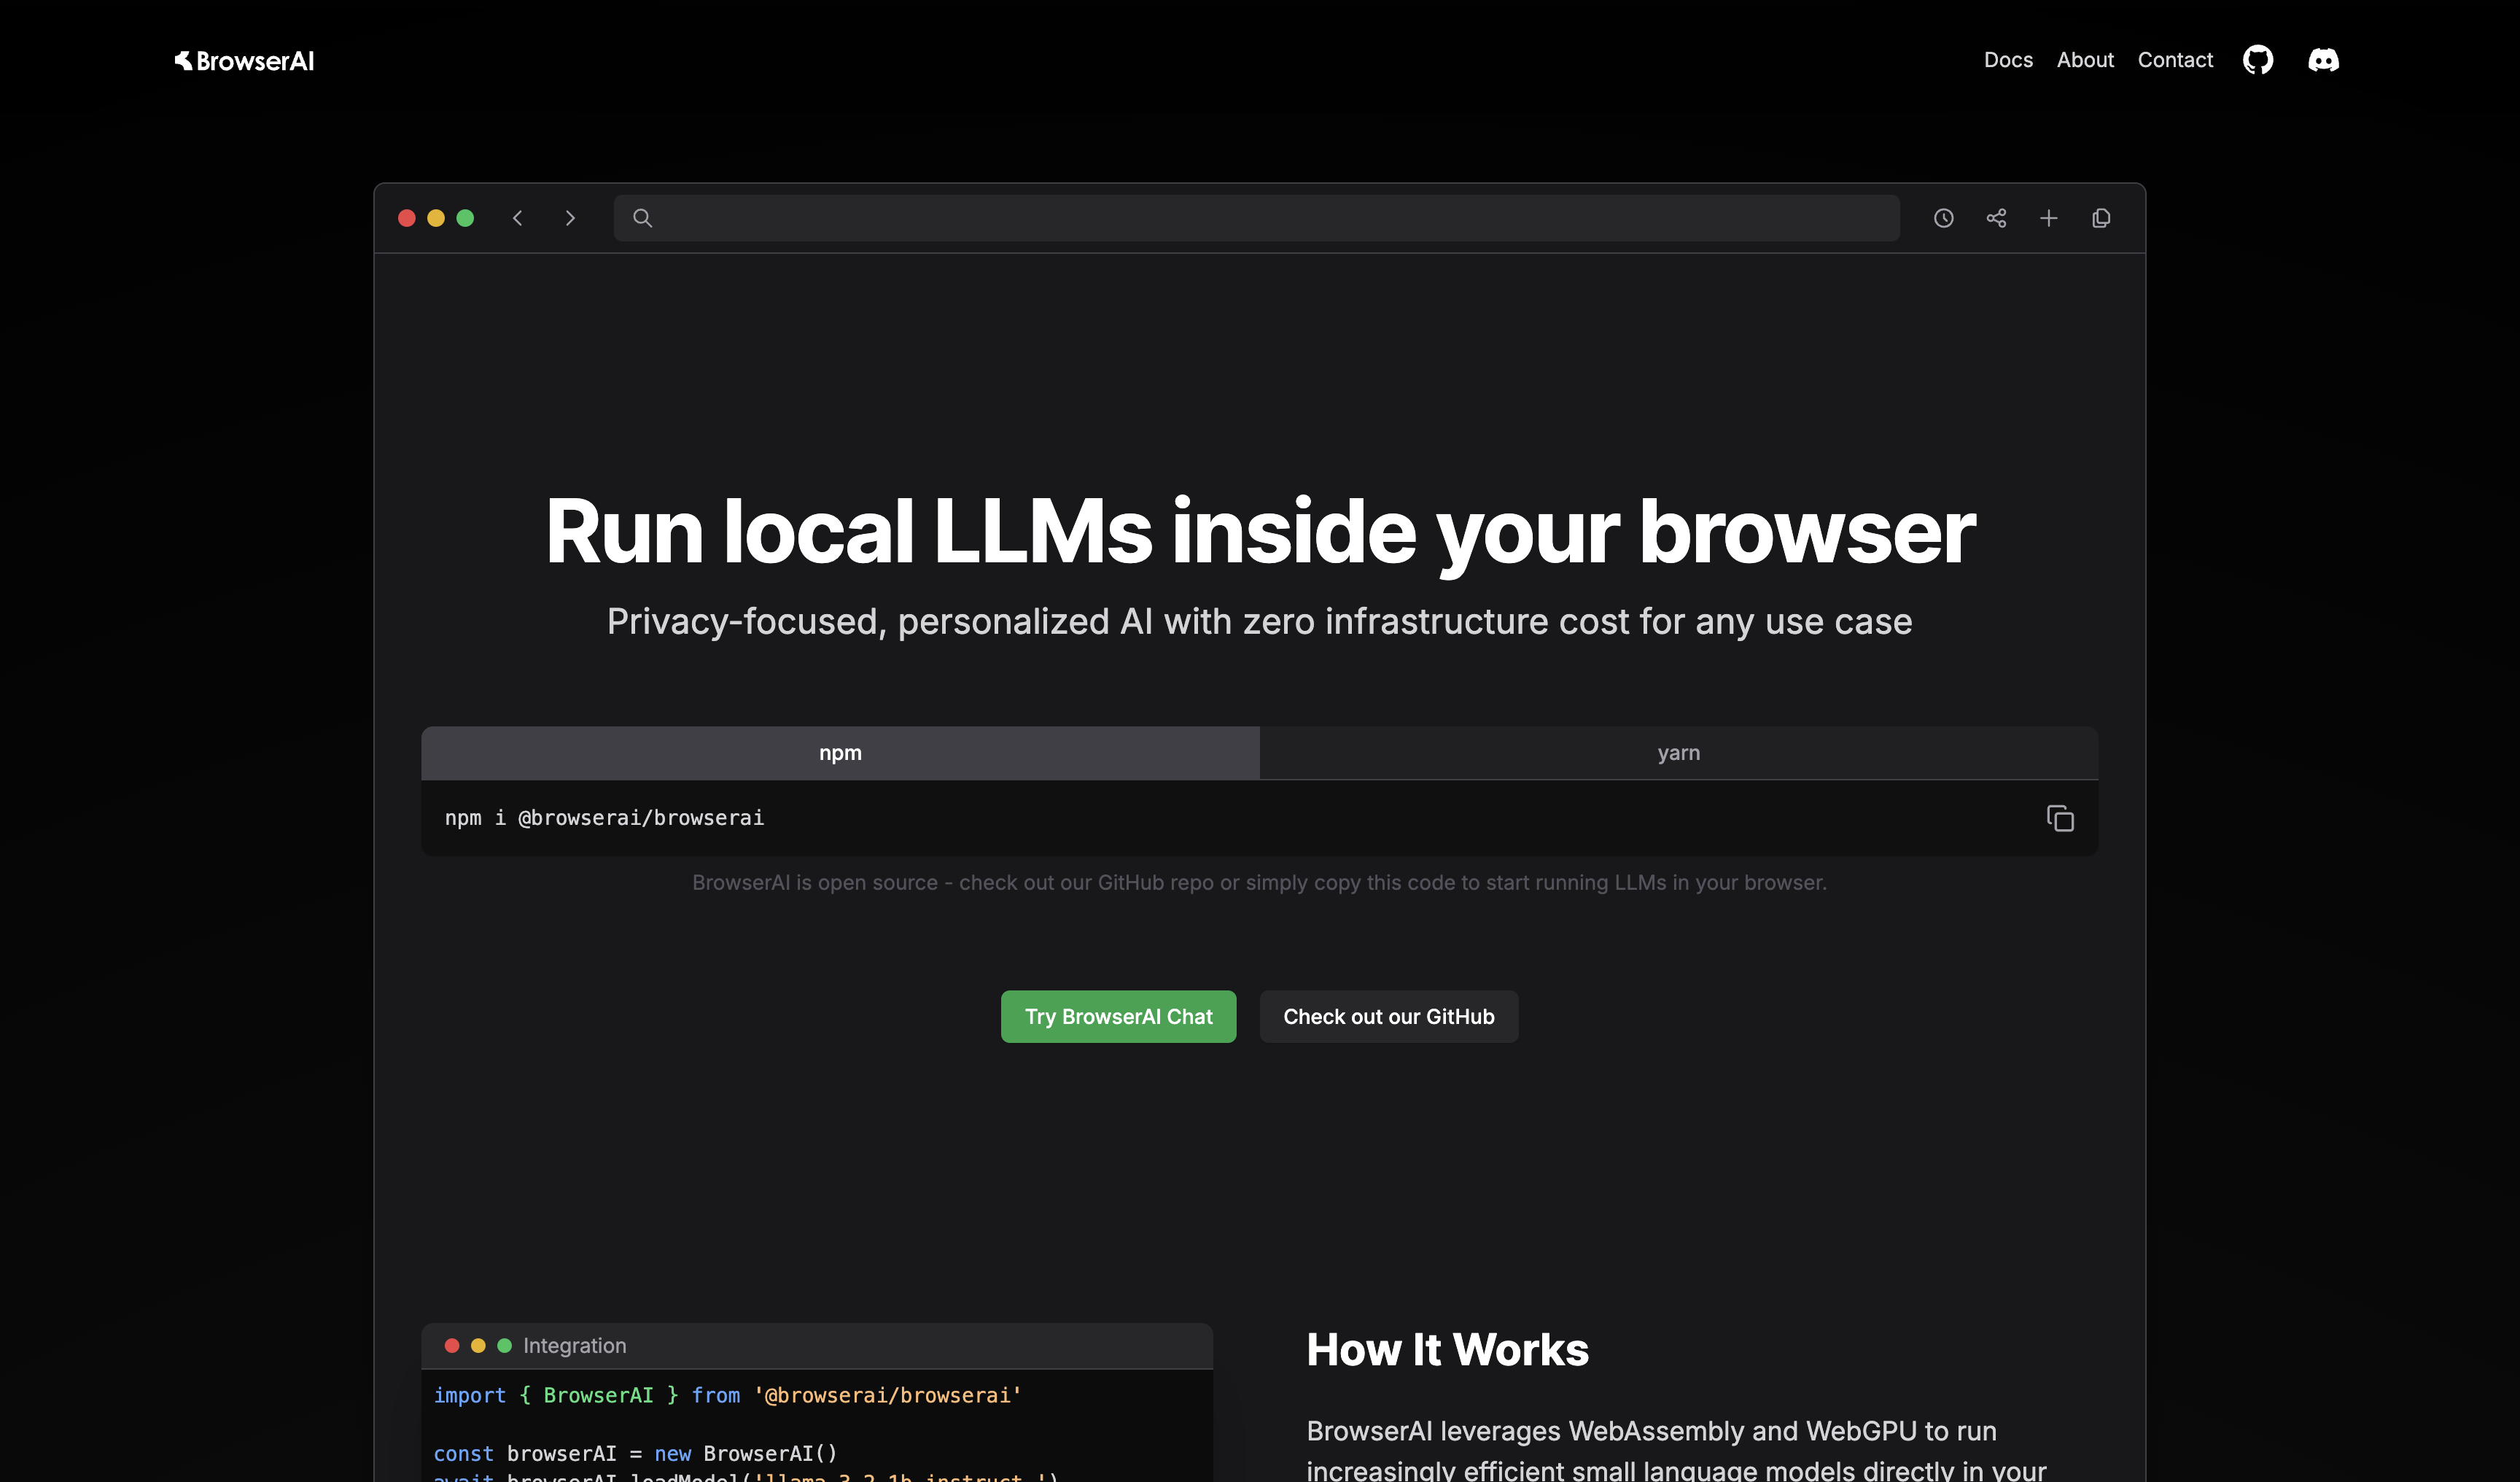2520x1482 pixels.
Task: Click the green traffic light in the Integration window
Action: 505,1345
